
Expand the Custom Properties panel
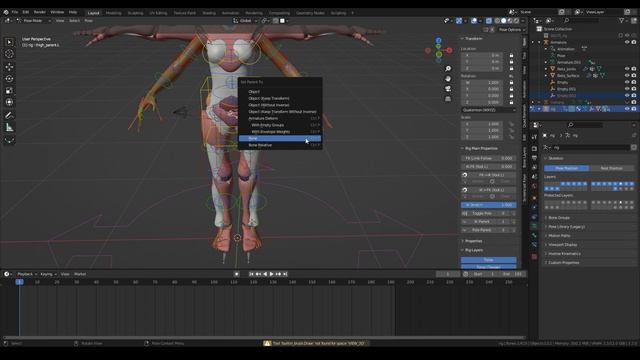(563, 263)
